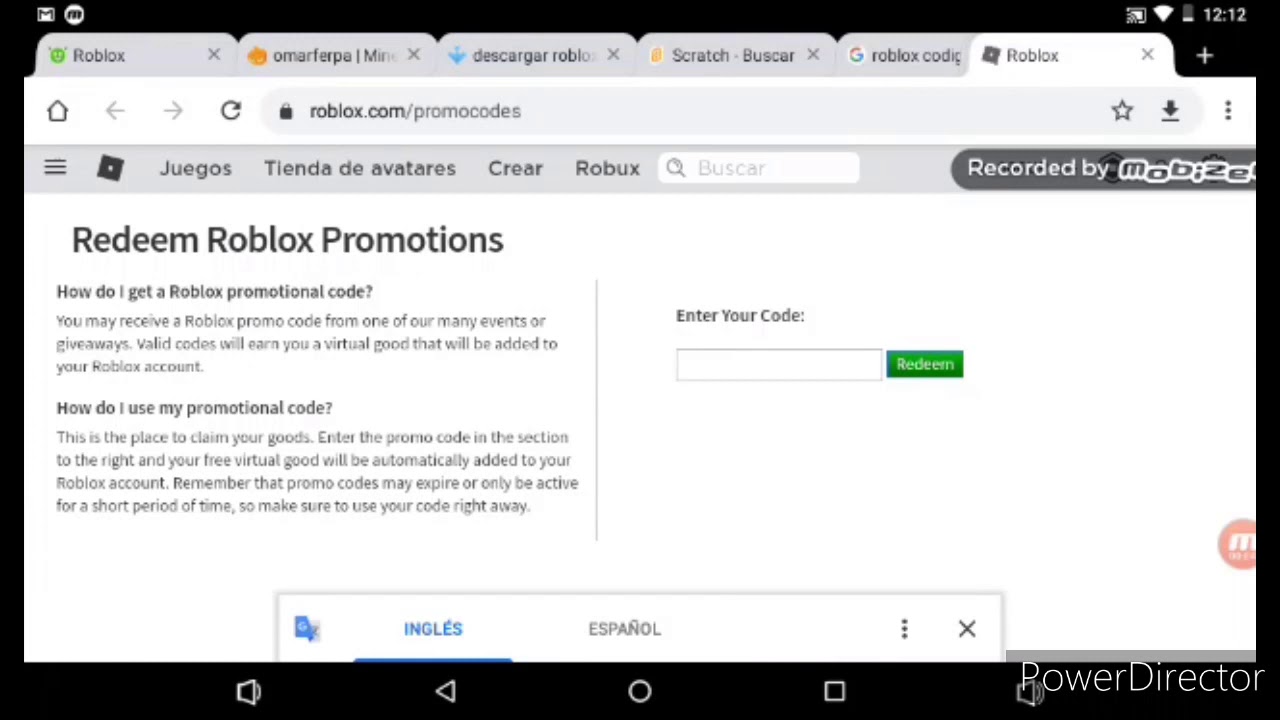Select INGLÉS in the translate bar
This screenshot has width=1280, height=720.
[433, 628]
